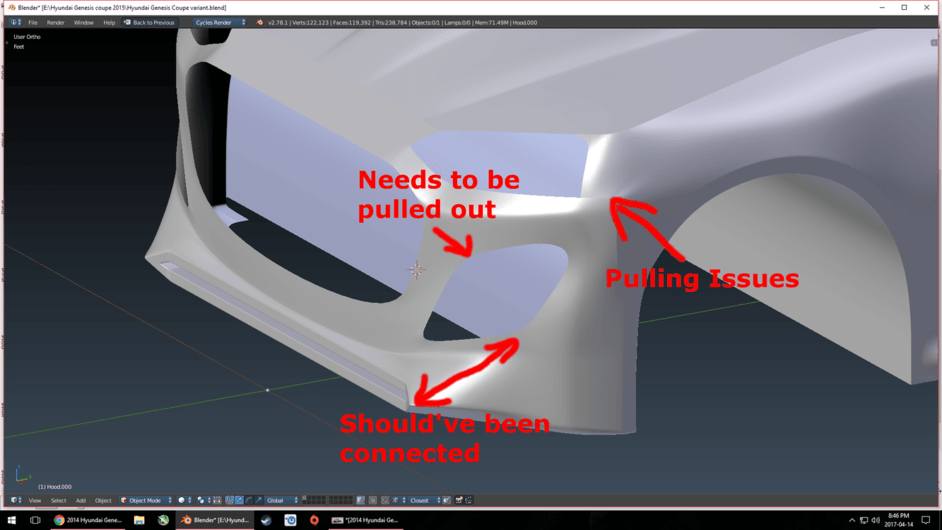Open the Render menu
Image resolution: width=942 pixels, height=530 pixels.
click(55, 22)
